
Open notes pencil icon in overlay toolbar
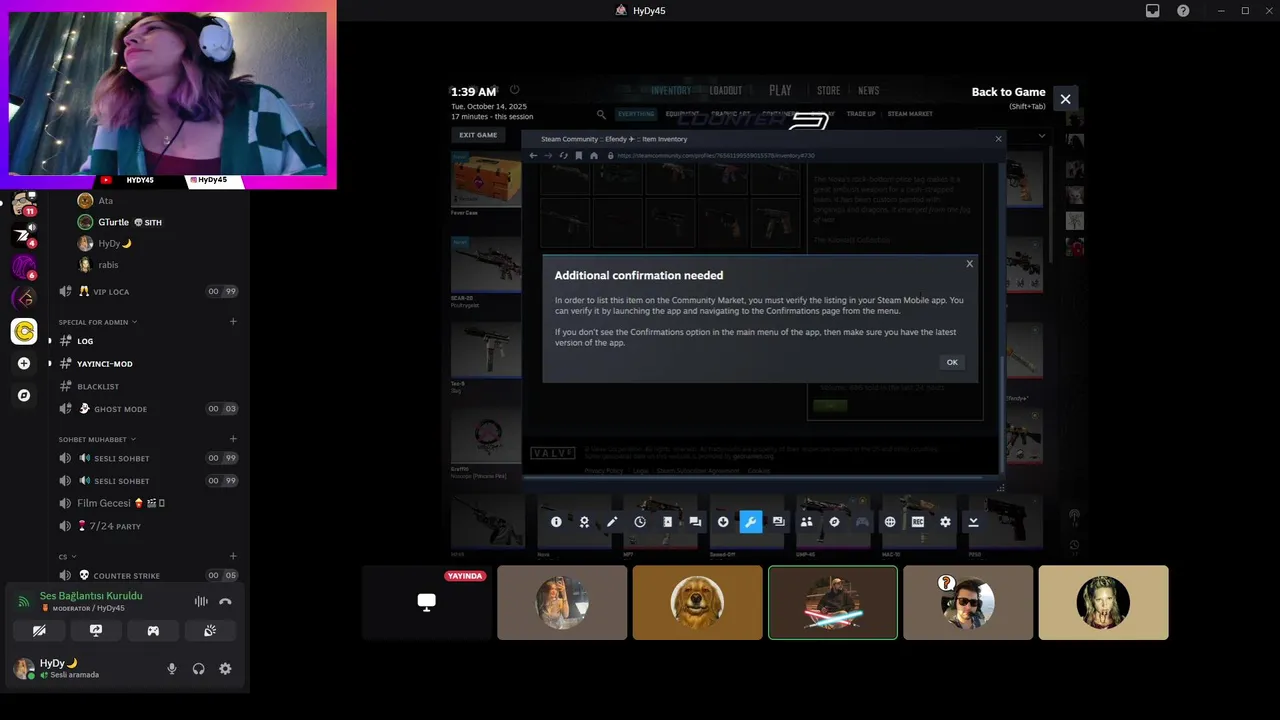612,522
